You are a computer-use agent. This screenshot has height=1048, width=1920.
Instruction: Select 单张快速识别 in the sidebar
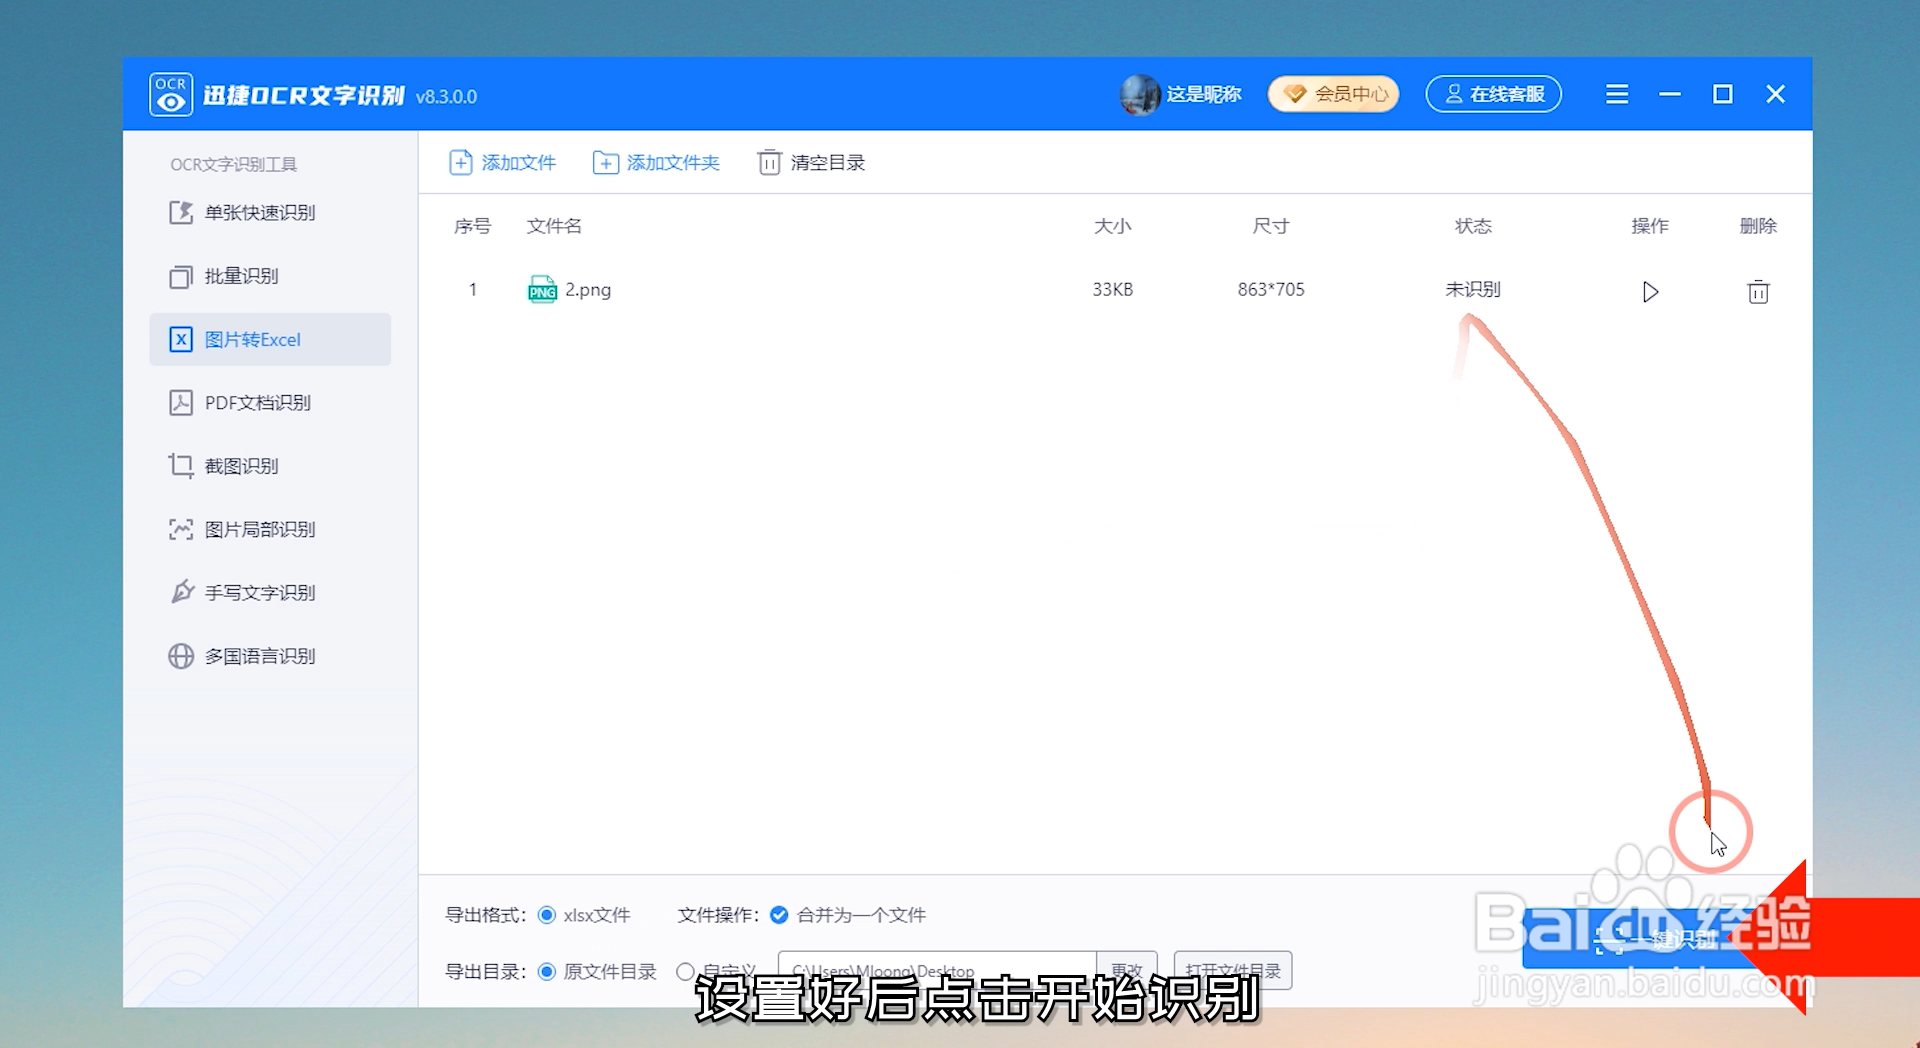[x=270, y=212]
